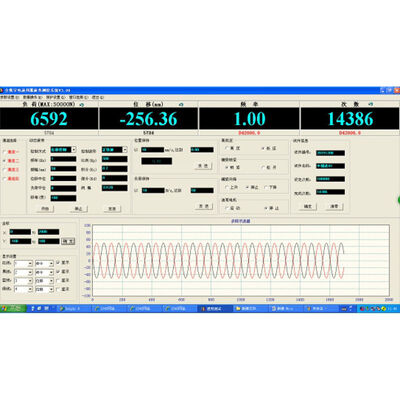Image resolution: width=400 pixels, height=400 pixels.
Task: Click the cycle count reading 14386
Action: click(x=350, y=119)
